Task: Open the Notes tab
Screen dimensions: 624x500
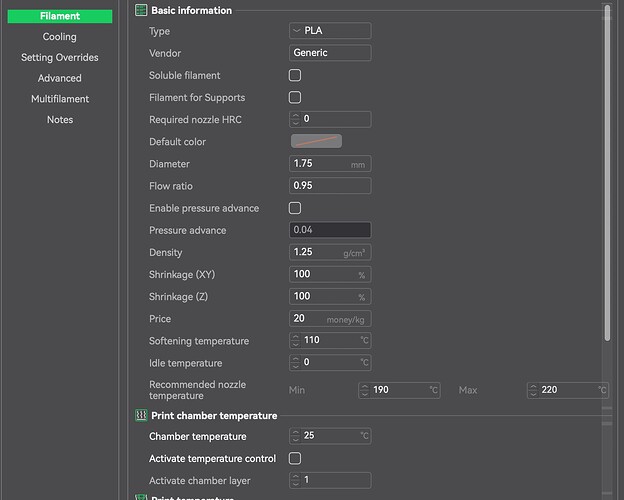Action: click(x=60, y=120)
